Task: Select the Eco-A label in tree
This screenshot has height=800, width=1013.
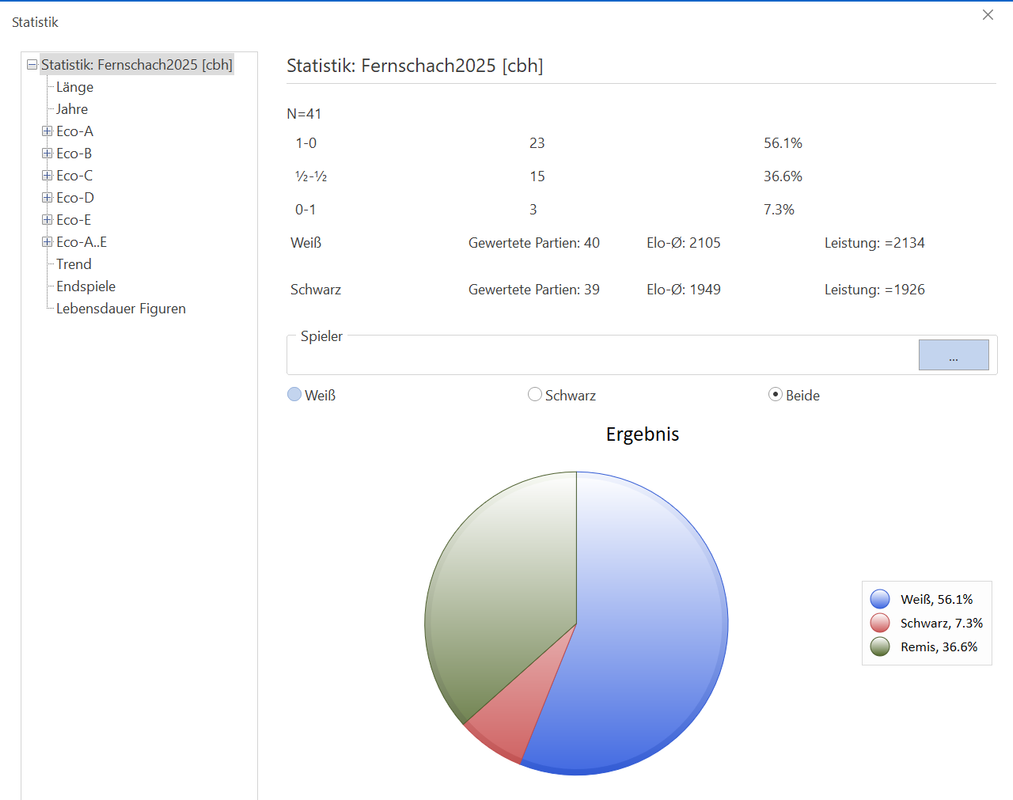Action: pos(75,131)
